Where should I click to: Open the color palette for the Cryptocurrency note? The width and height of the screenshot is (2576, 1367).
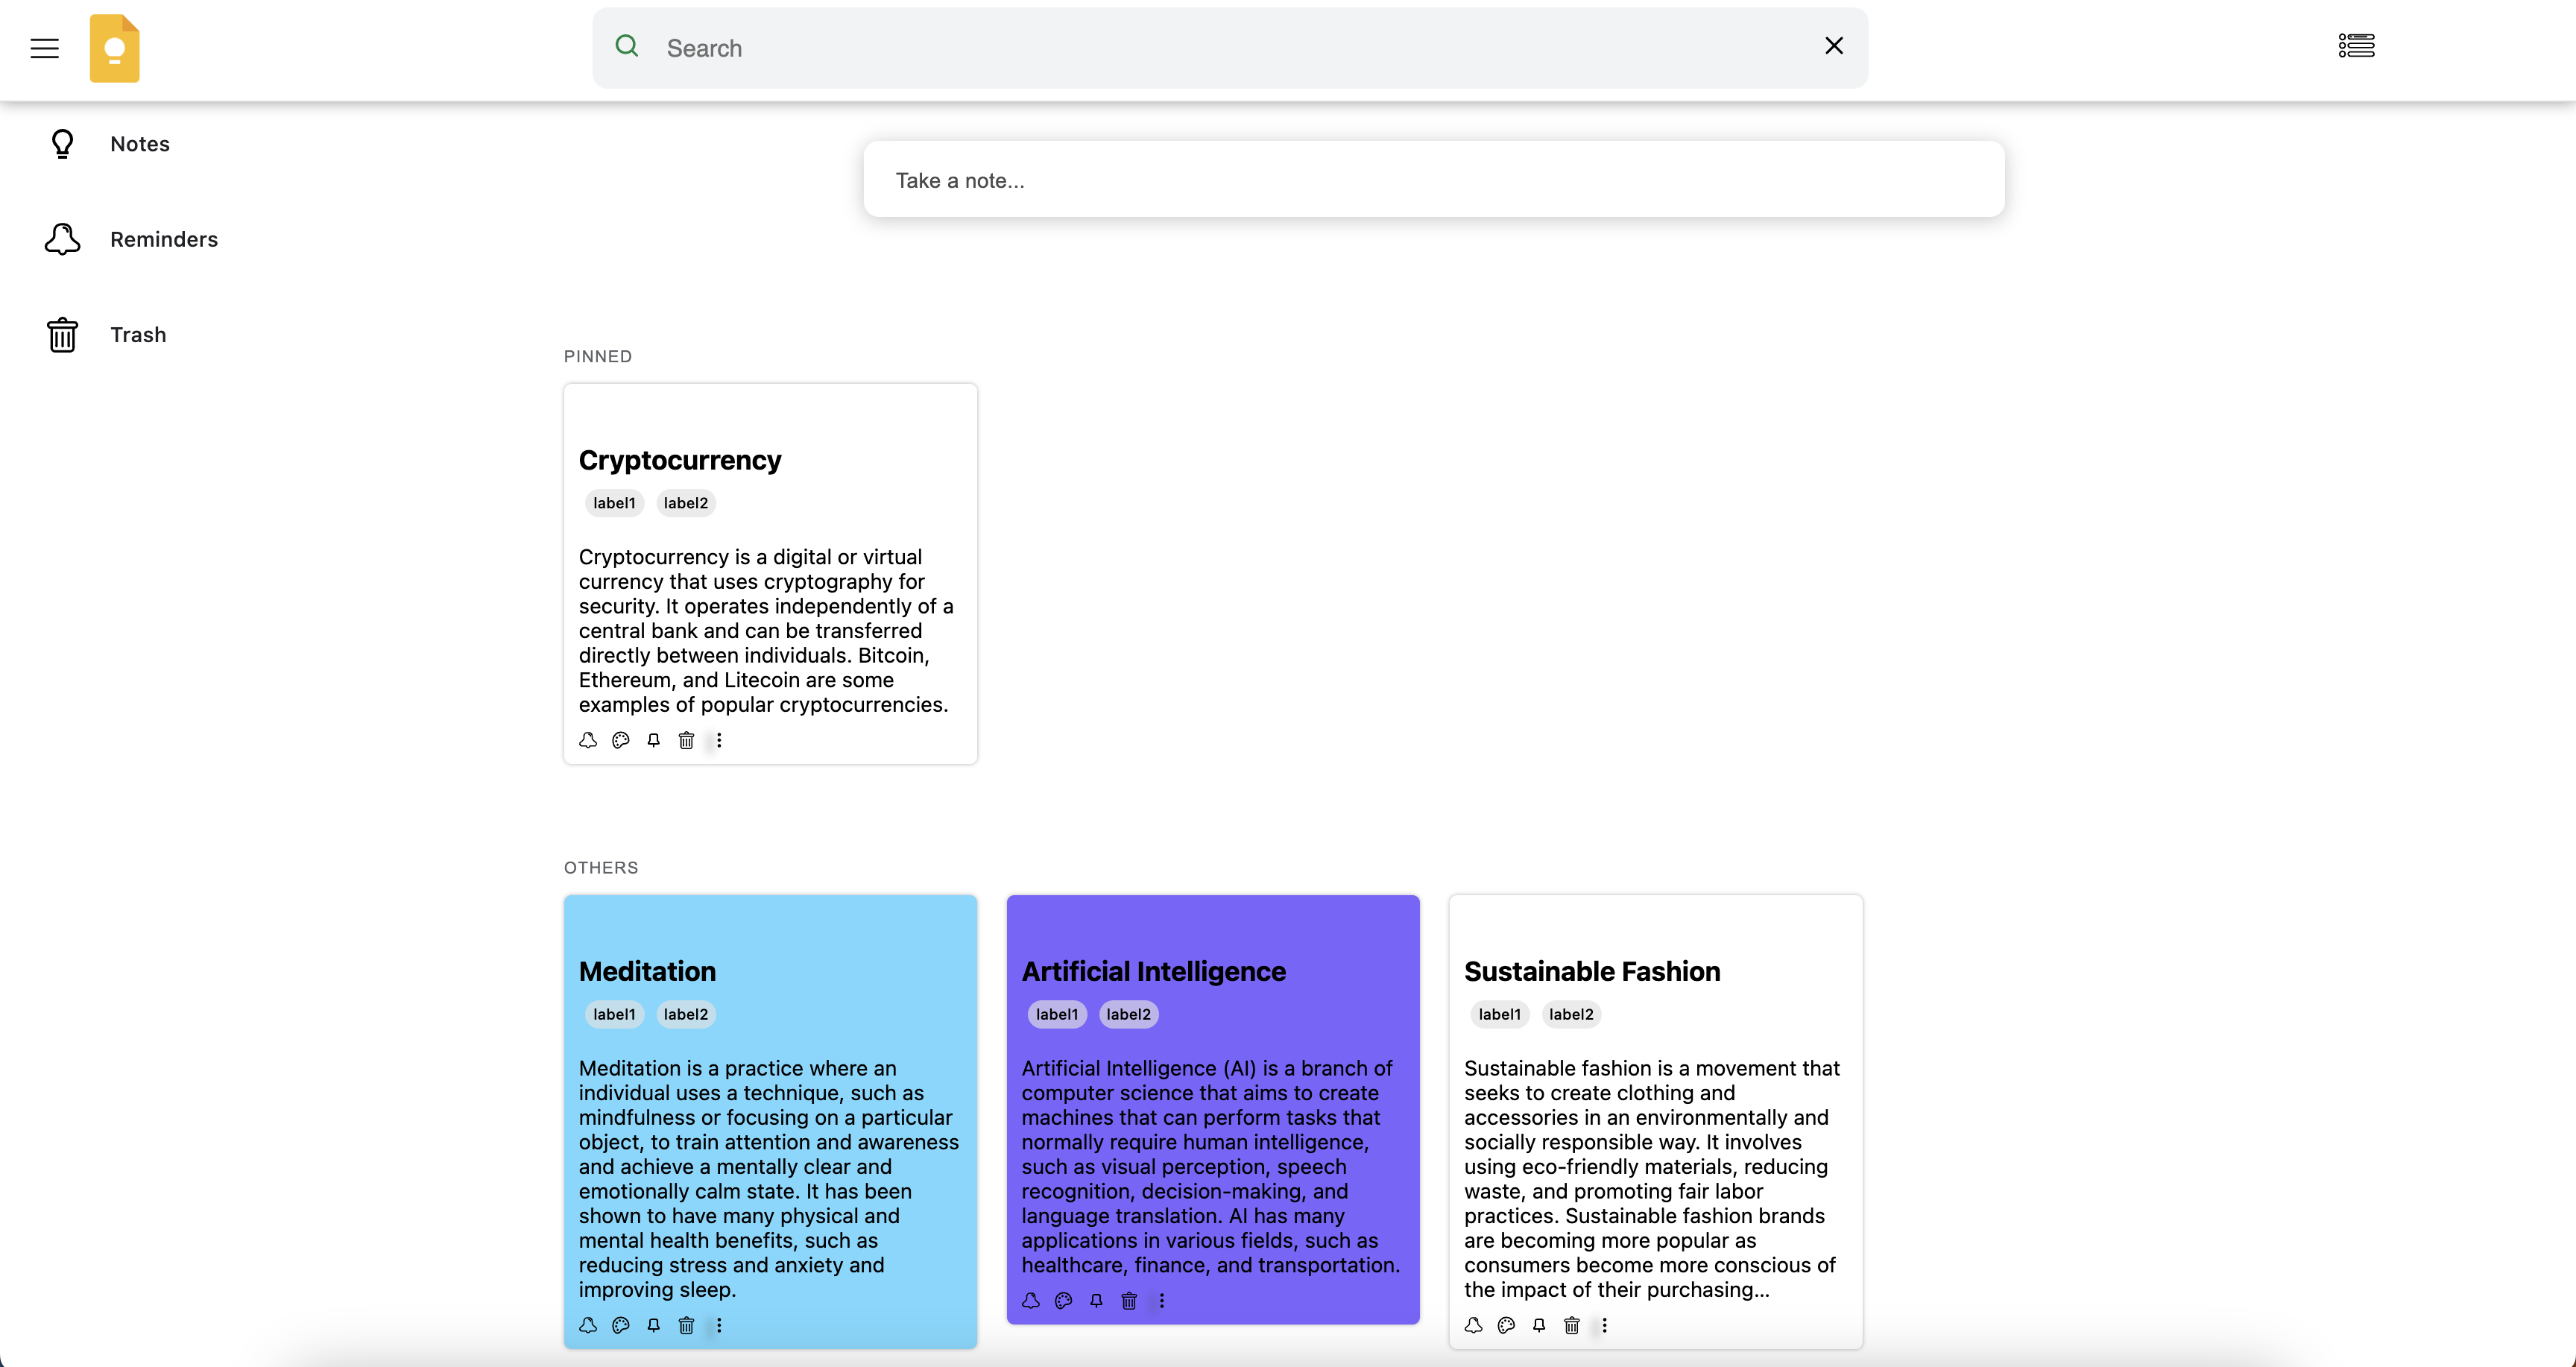tap(620, 740)
